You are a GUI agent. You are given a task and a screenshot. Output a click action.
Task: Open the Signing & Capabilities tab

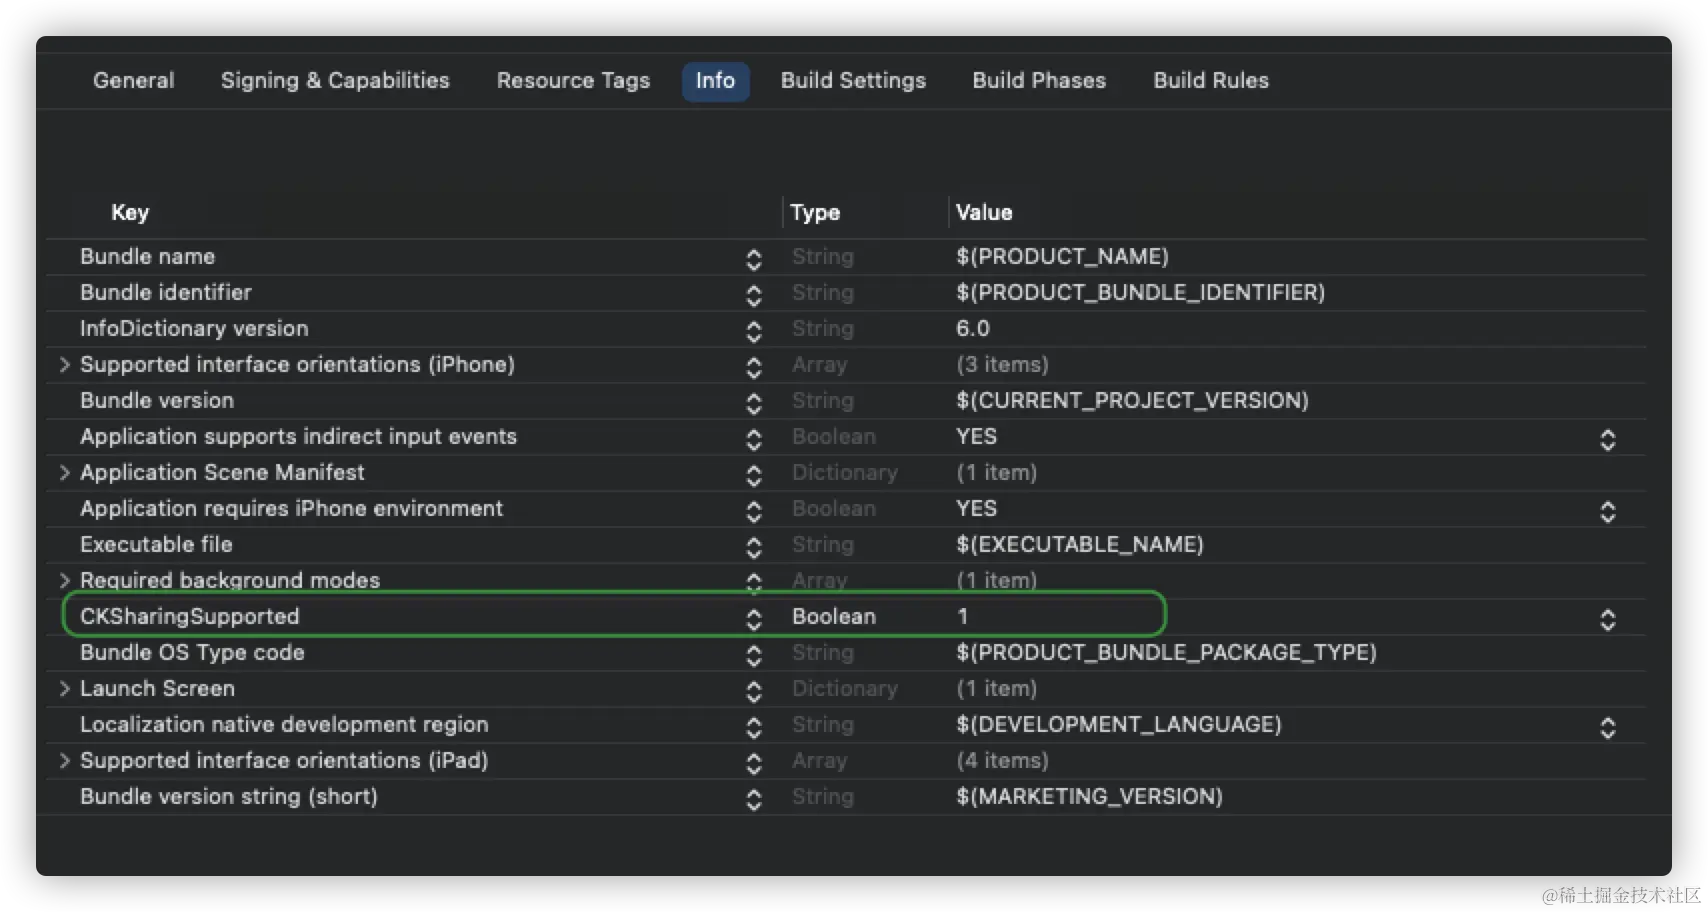coord(335,81)
